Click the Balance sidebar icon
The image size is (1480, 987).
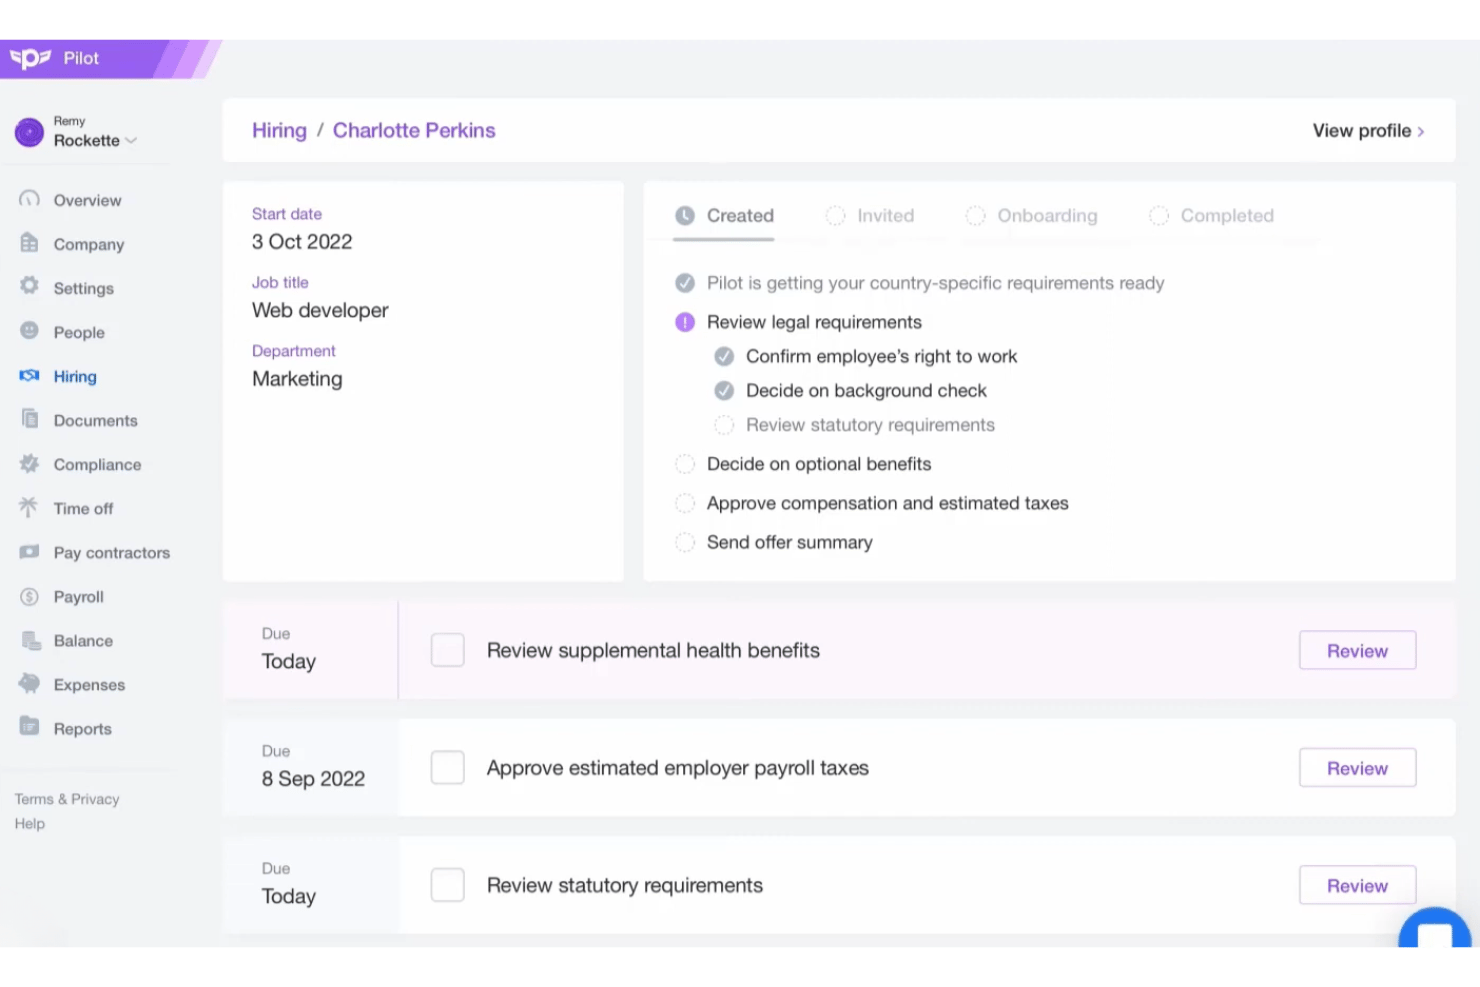[x=30, y=640]
